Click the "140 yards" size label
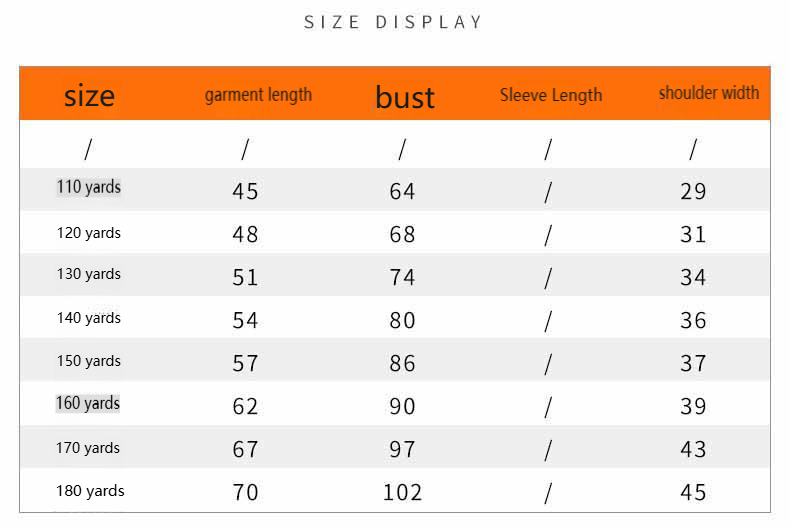Image resolution: width=790 pixels, height=526 pixels. coord(89,318)
